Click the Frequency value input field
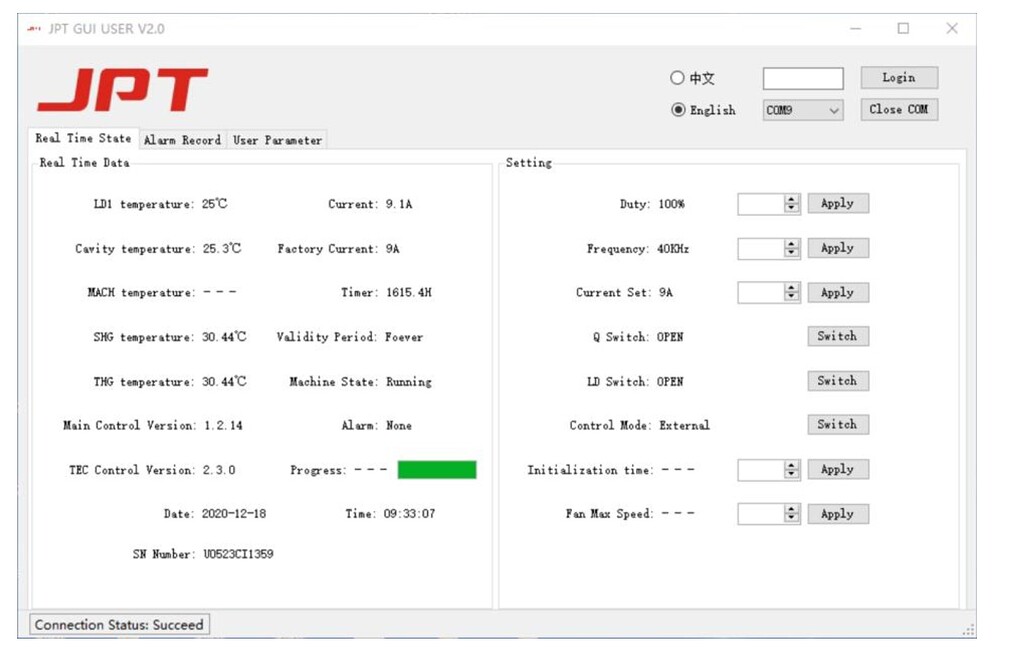 [761, 248]
